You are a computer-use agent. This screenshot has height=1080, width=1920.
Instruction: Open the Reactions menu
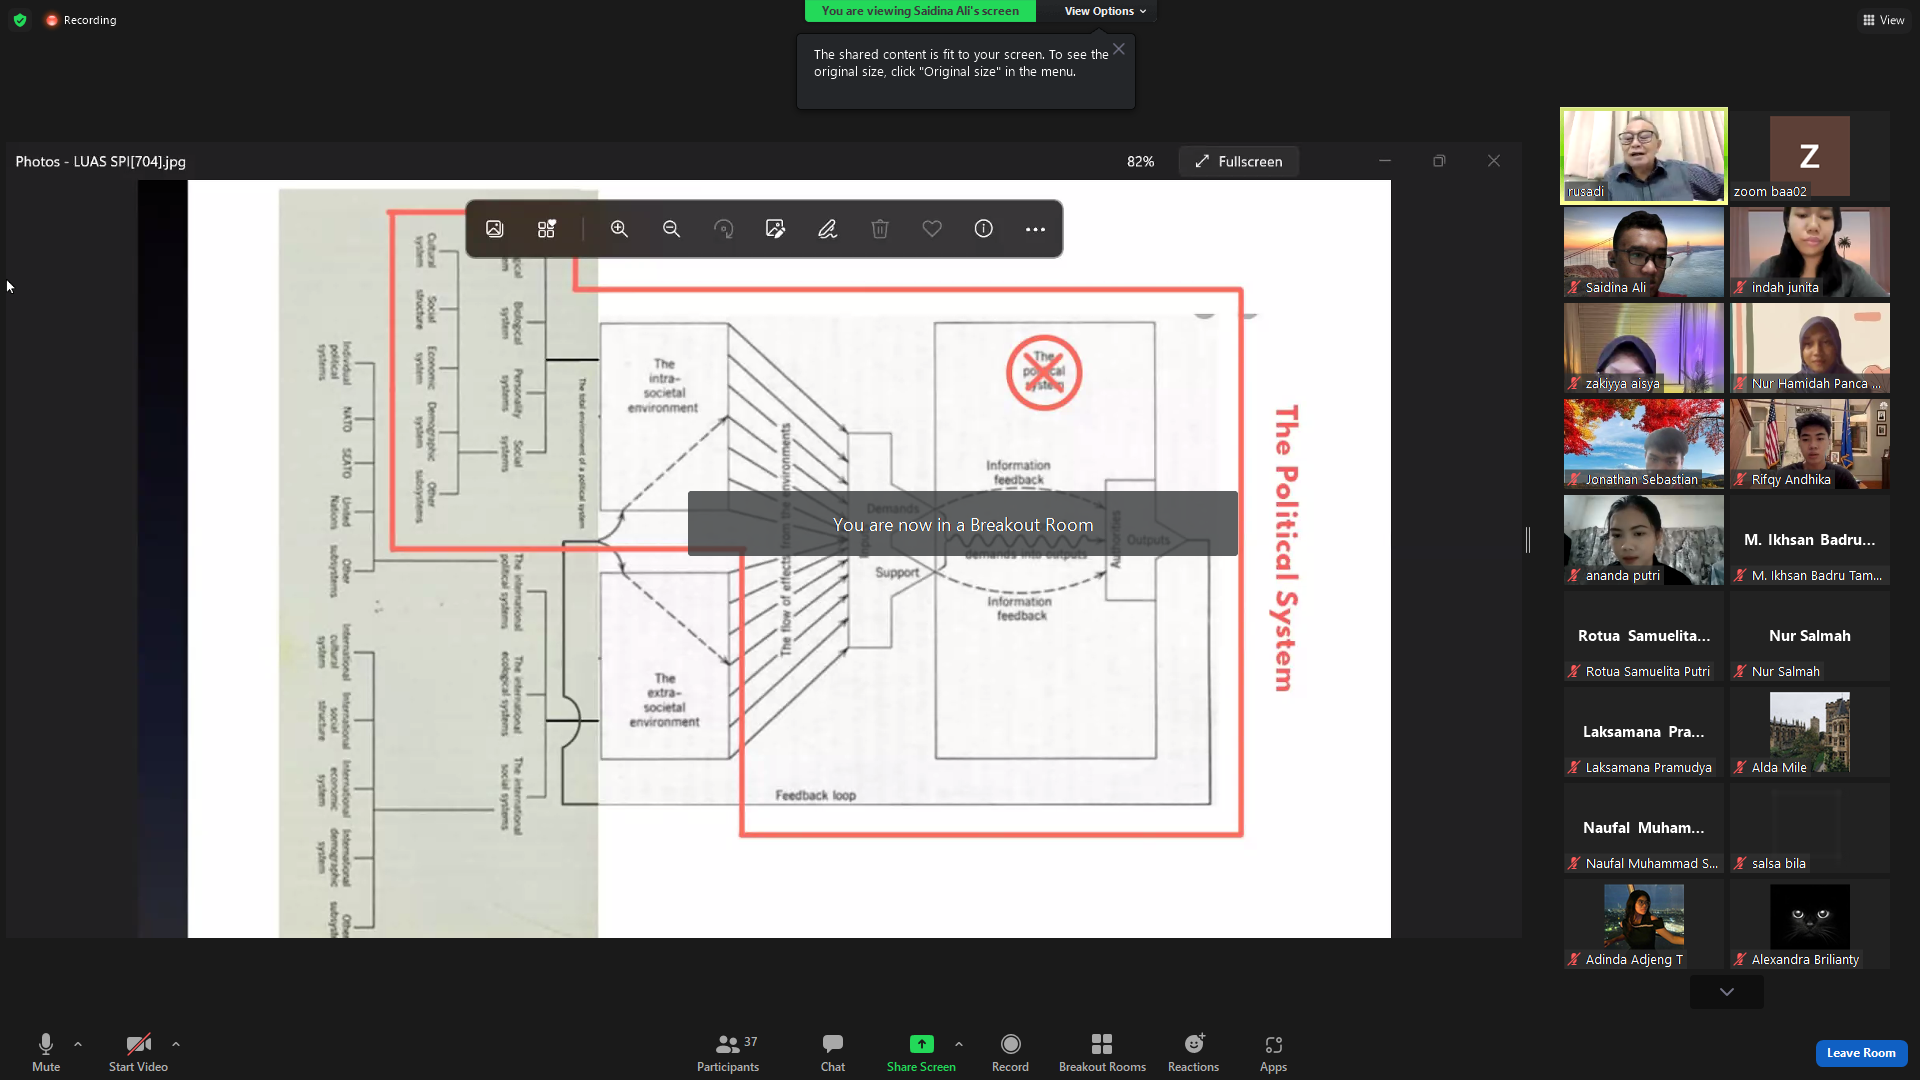(1193, 1052)
